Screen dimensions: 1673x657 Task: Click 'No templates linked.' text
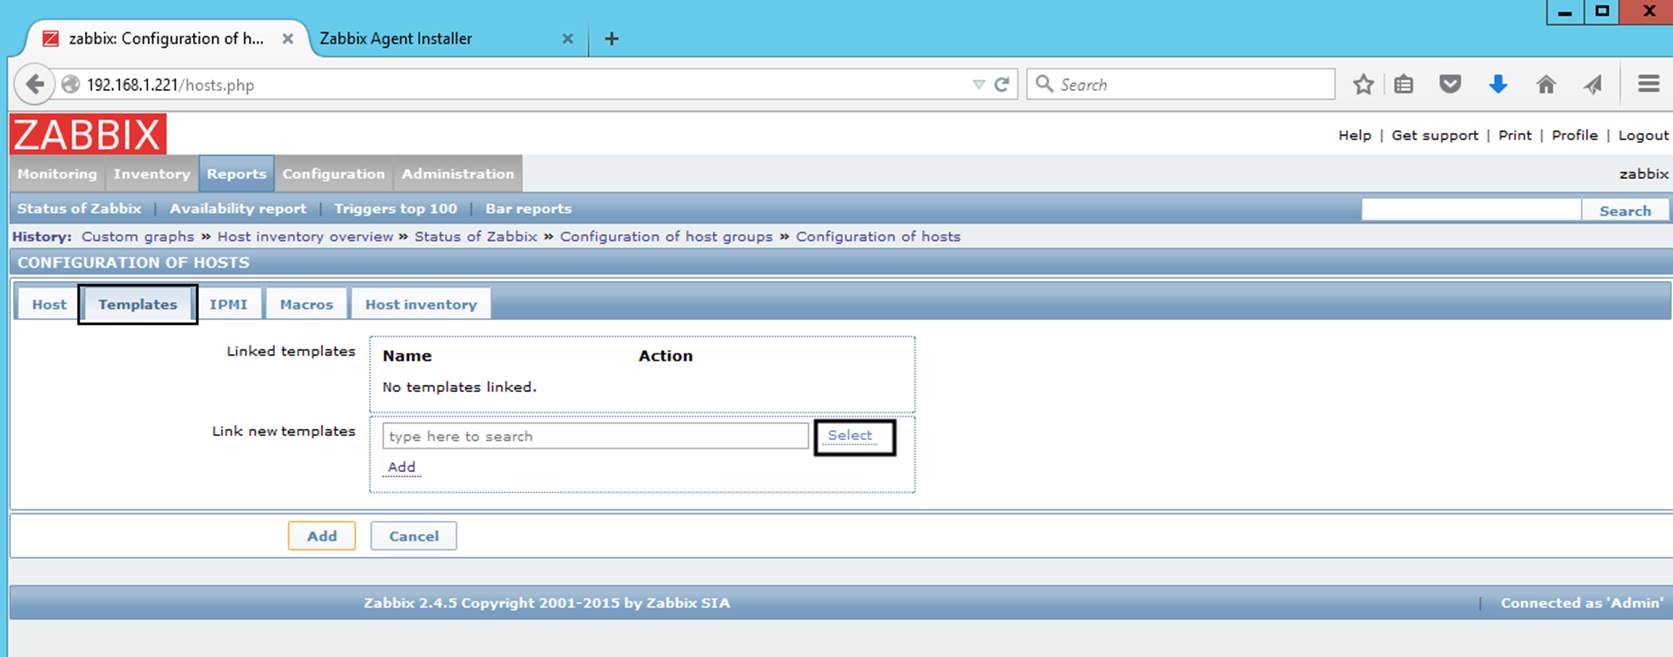(x=459, y=387)
